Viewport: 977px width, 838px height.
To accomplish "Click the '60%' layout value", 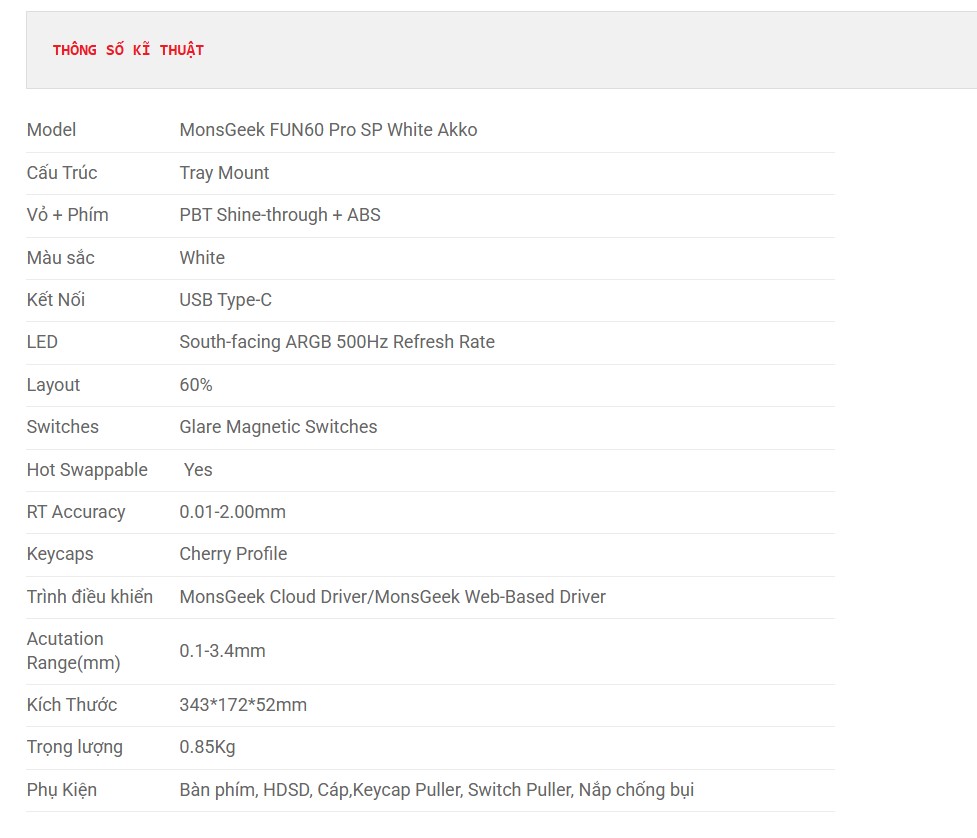I will [x=196, y=385].
